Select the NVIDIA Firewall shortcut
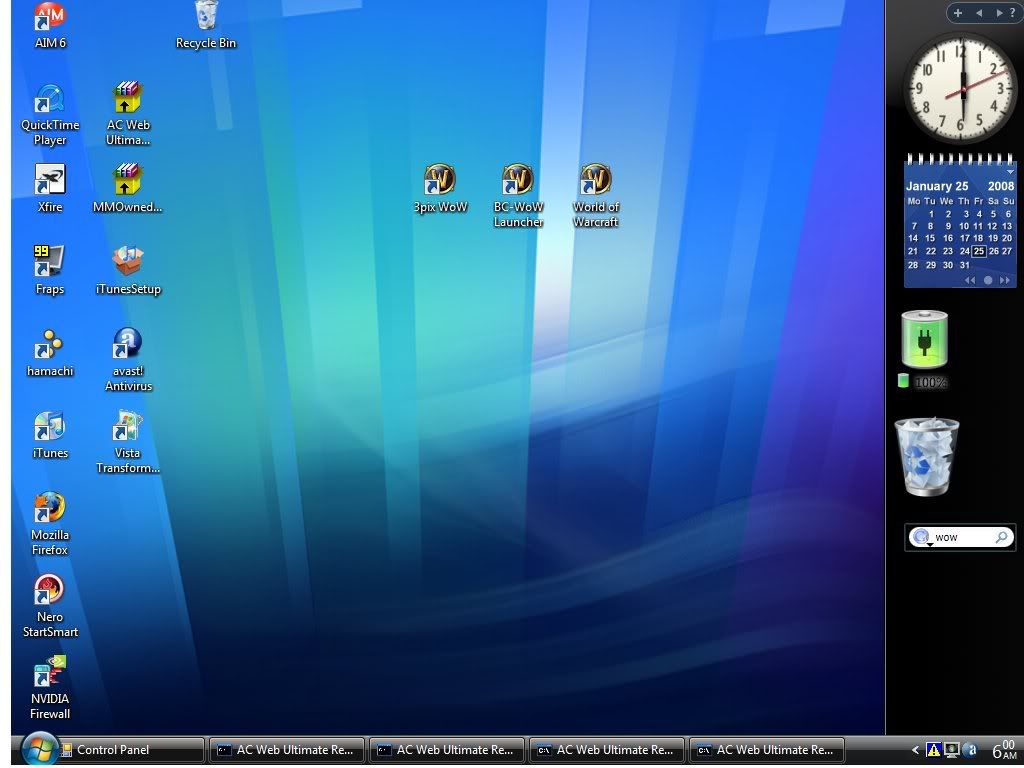This screenshot has height=768, width=1024. pos(50,688)
